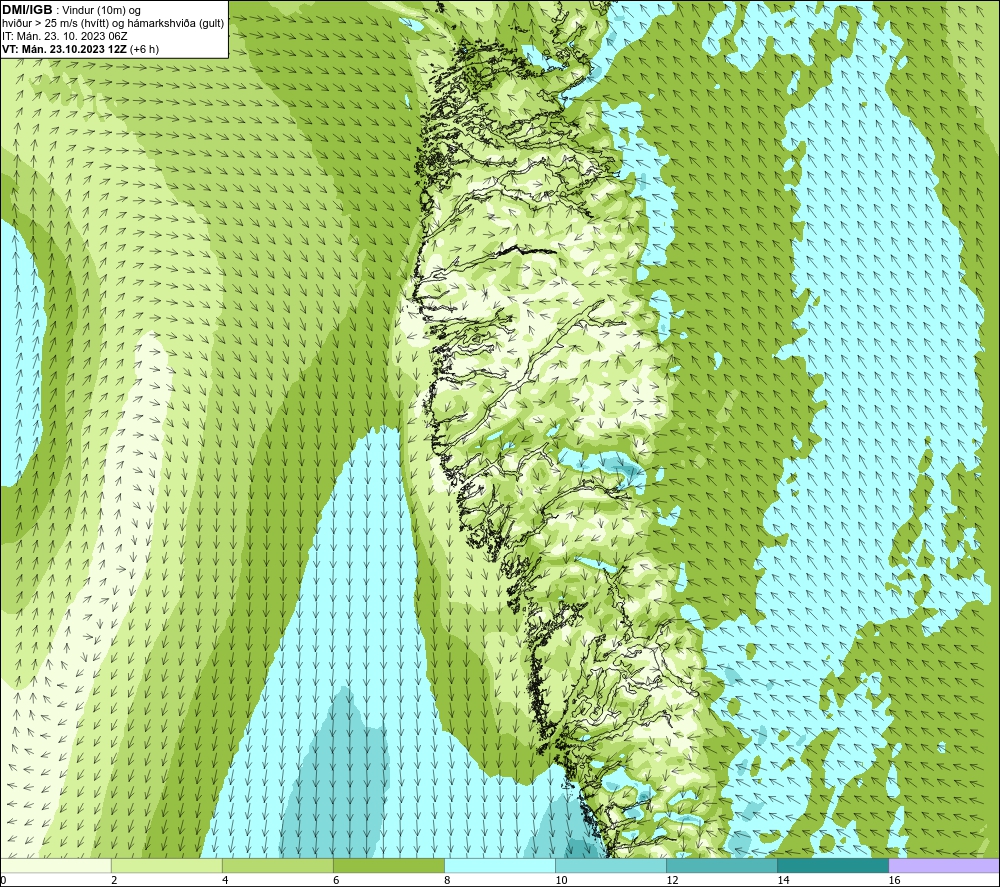Select the 2–4 m/s light green swatch

click(x=166, y=866)
